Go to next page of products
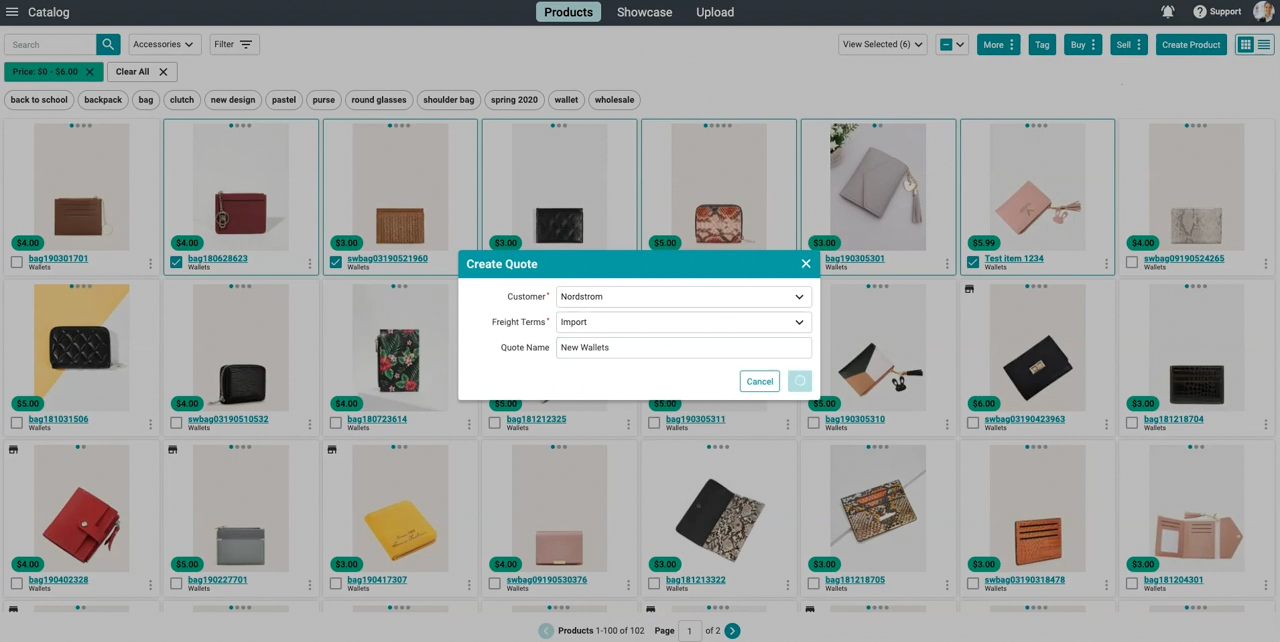Screen dimensions: 1280x642 (732, 631)
